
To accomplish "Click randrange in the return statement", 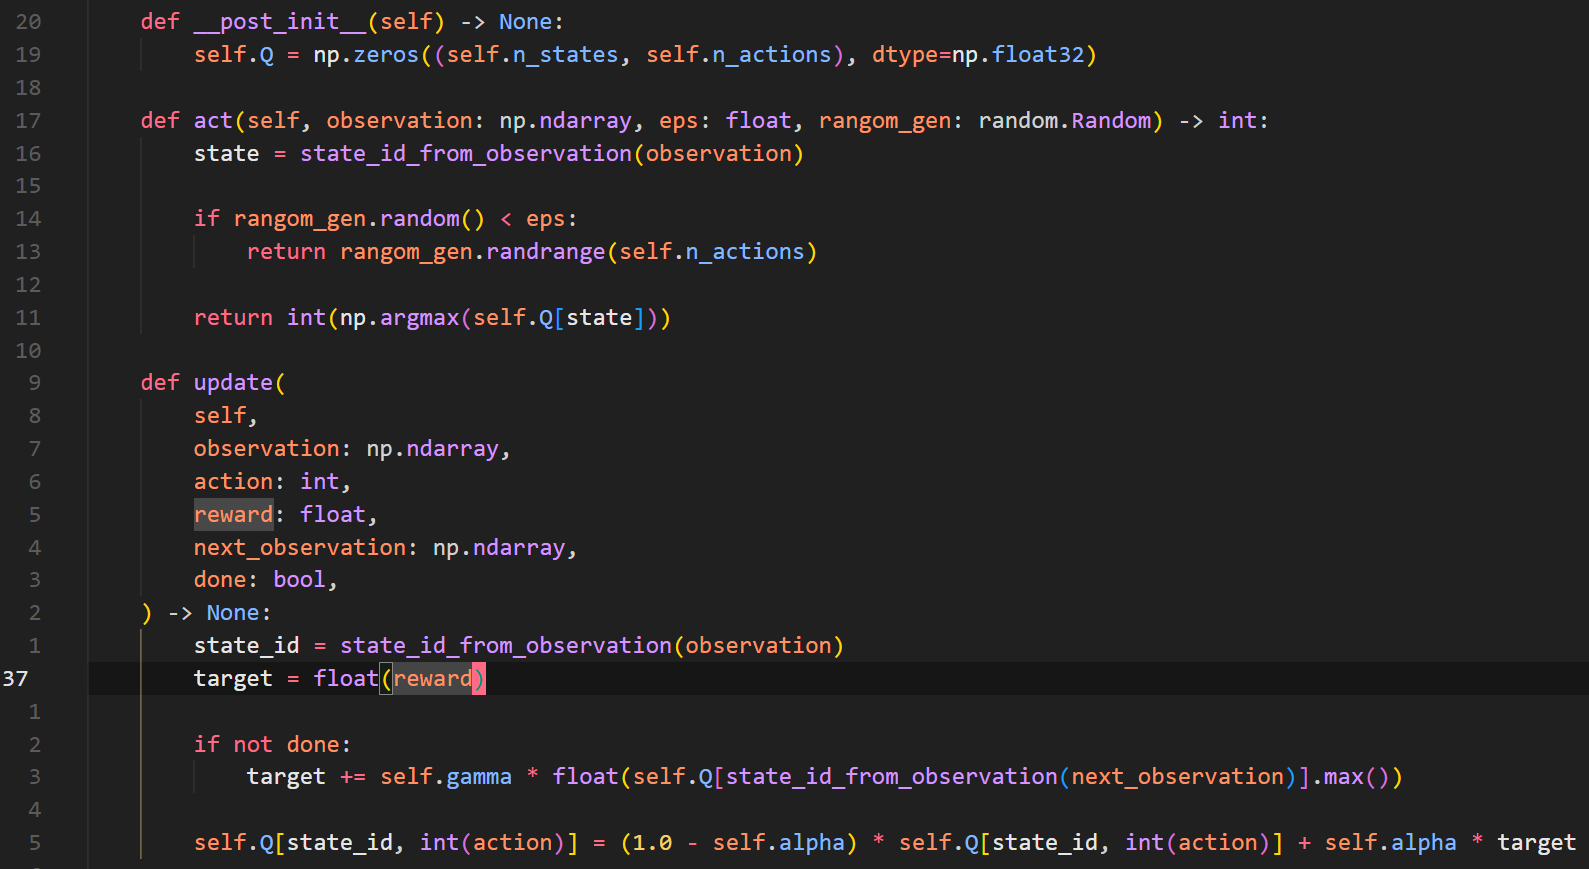I will tap(545, 252).
